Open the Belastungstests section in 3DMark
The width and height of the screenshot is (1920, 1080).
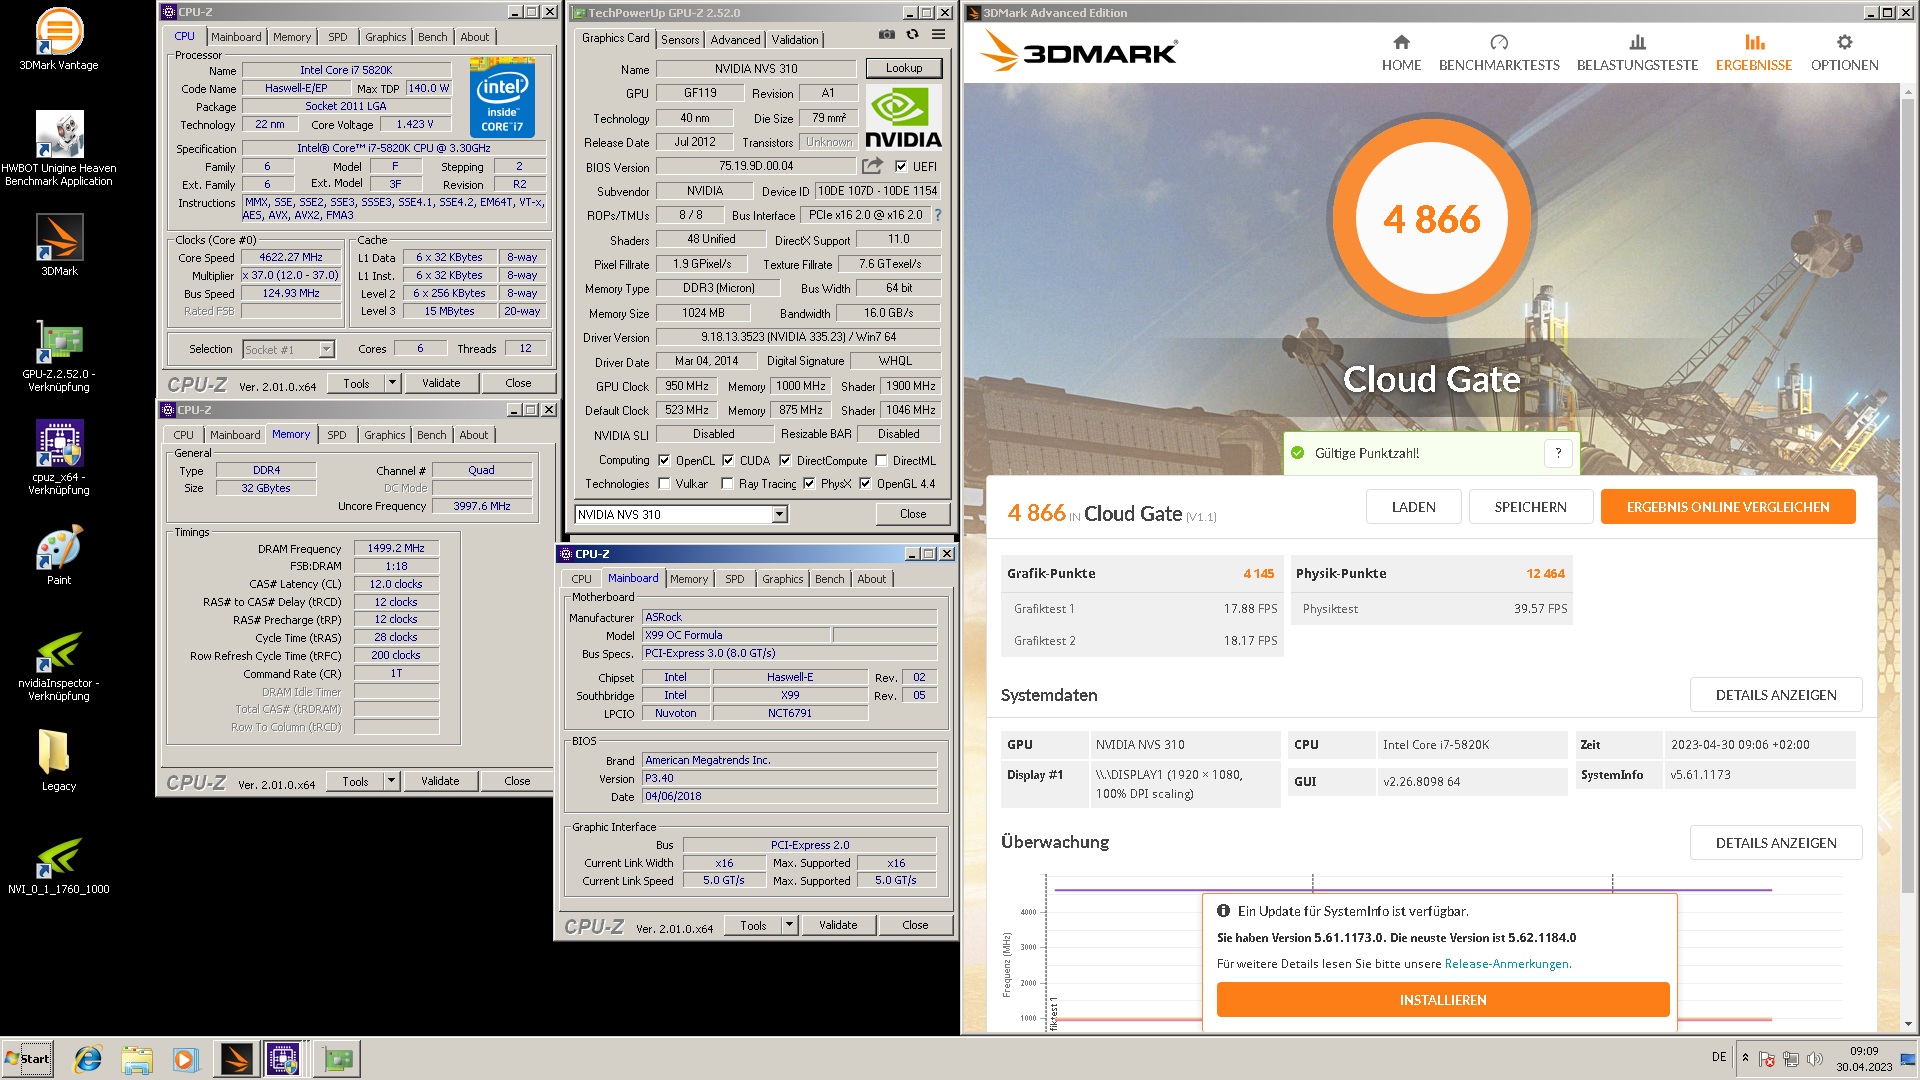click(x=1637, y=53)
